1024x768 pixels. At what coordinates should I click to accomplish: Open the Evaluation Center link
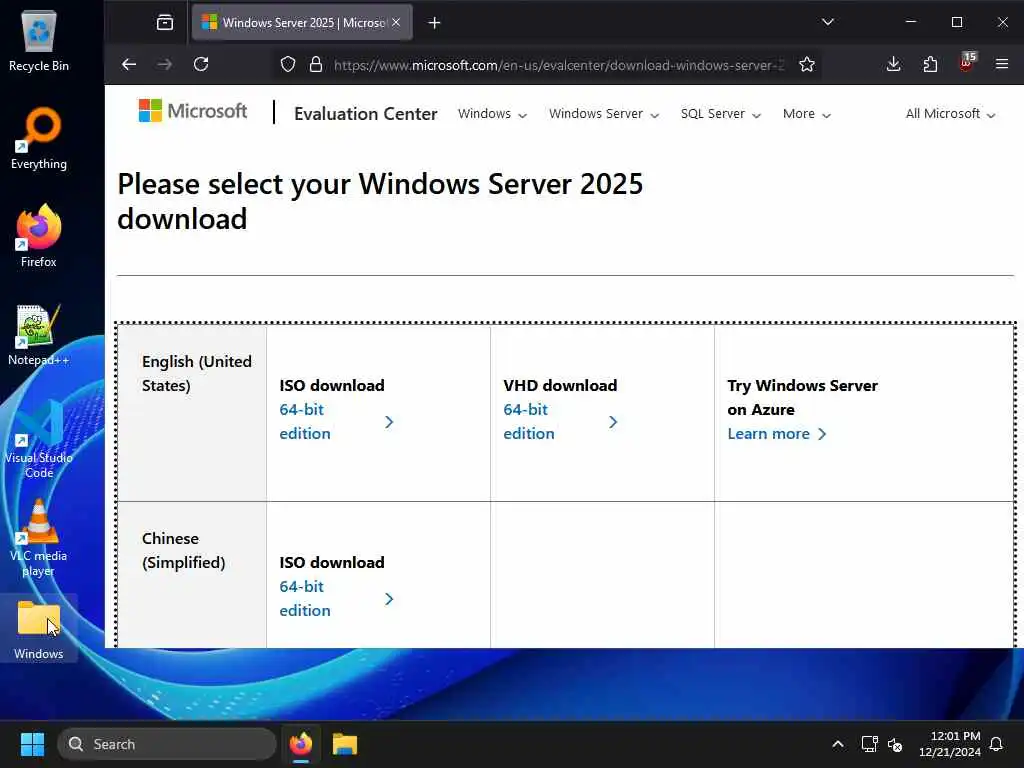pyautogui.click(x=366, y=114)
